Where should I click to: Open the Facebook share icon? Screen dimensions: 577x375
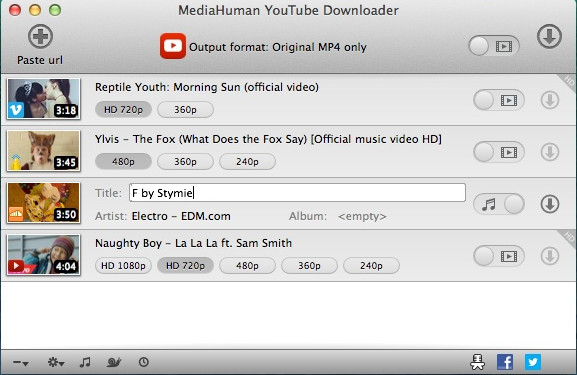point(505,362)
